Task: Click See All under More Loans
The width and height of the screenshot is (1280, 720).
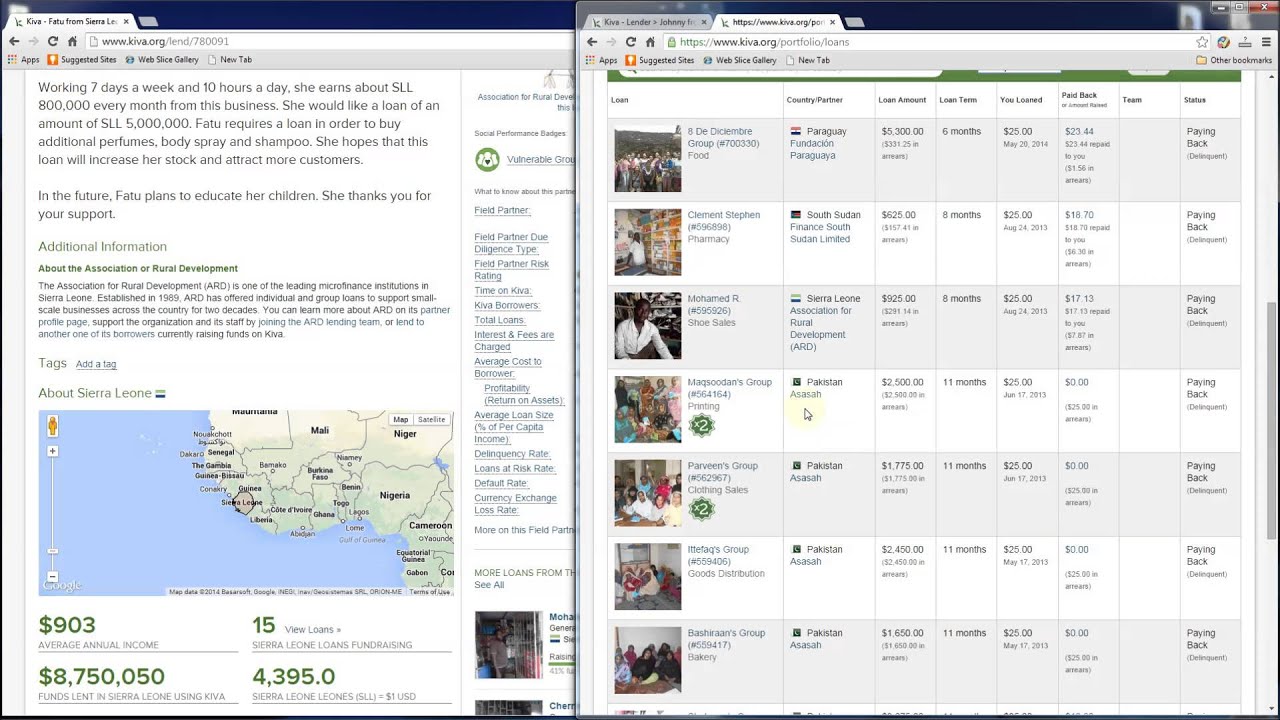Action: tap(489, 585)
